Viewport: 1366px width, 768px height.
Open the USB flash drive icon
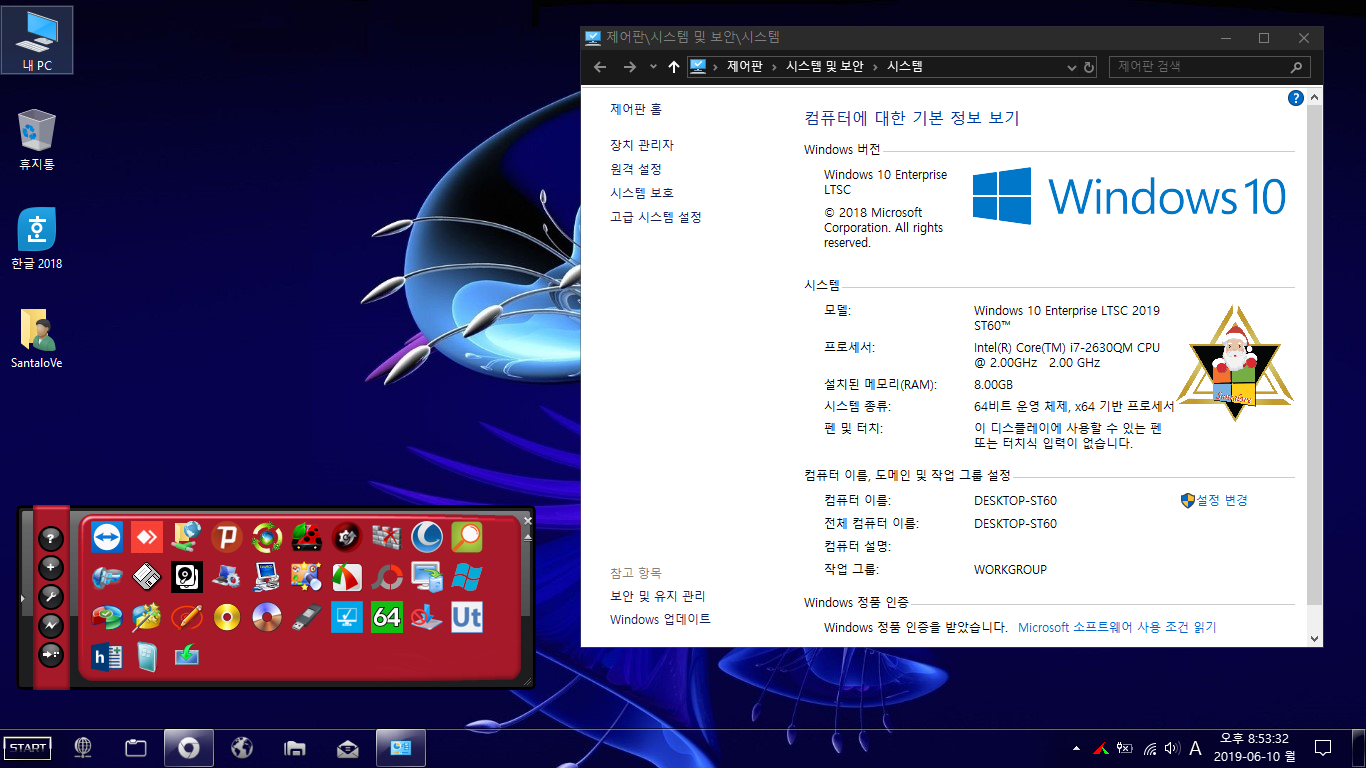click(307, 617)
